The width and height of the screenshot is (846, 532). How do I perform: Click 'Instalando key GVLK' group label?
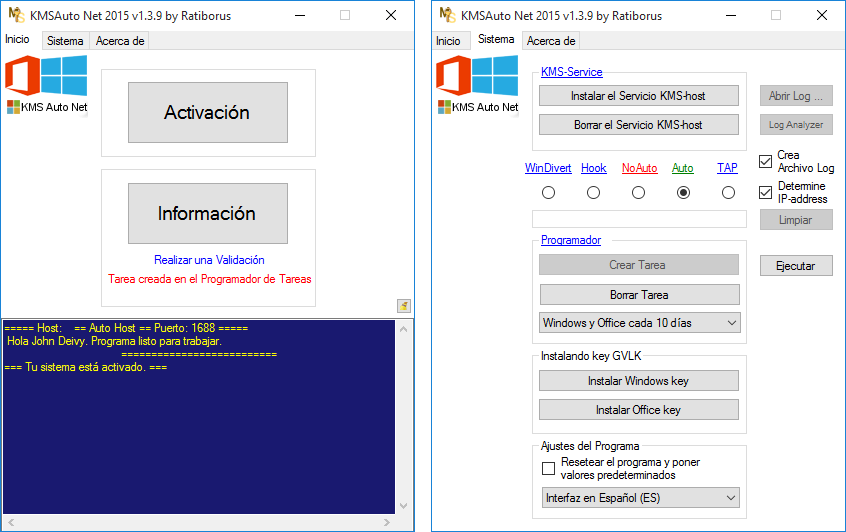pyautogui.click(x=591, y=356)
